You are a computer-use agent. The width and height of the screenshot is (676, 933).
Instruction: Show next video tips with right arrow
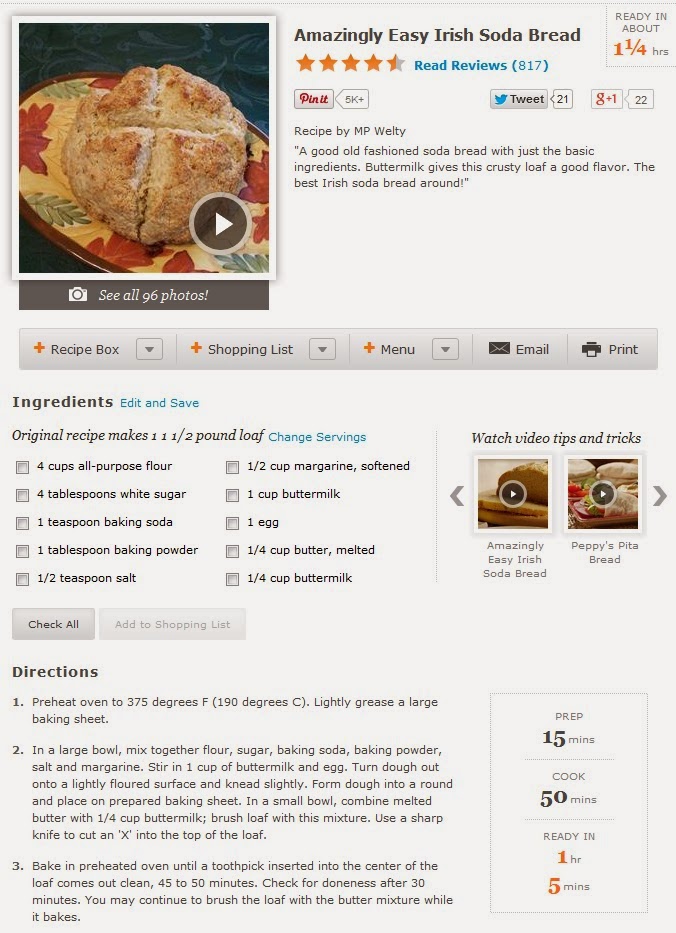[x=659, y=495]
